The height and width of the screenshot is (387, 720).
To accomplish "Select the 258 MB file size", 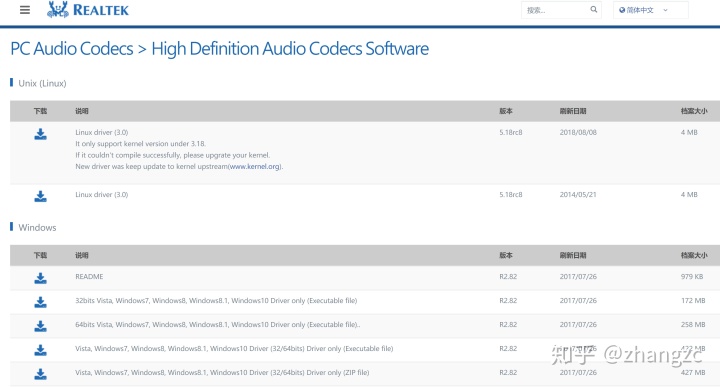I will (693, 325).
